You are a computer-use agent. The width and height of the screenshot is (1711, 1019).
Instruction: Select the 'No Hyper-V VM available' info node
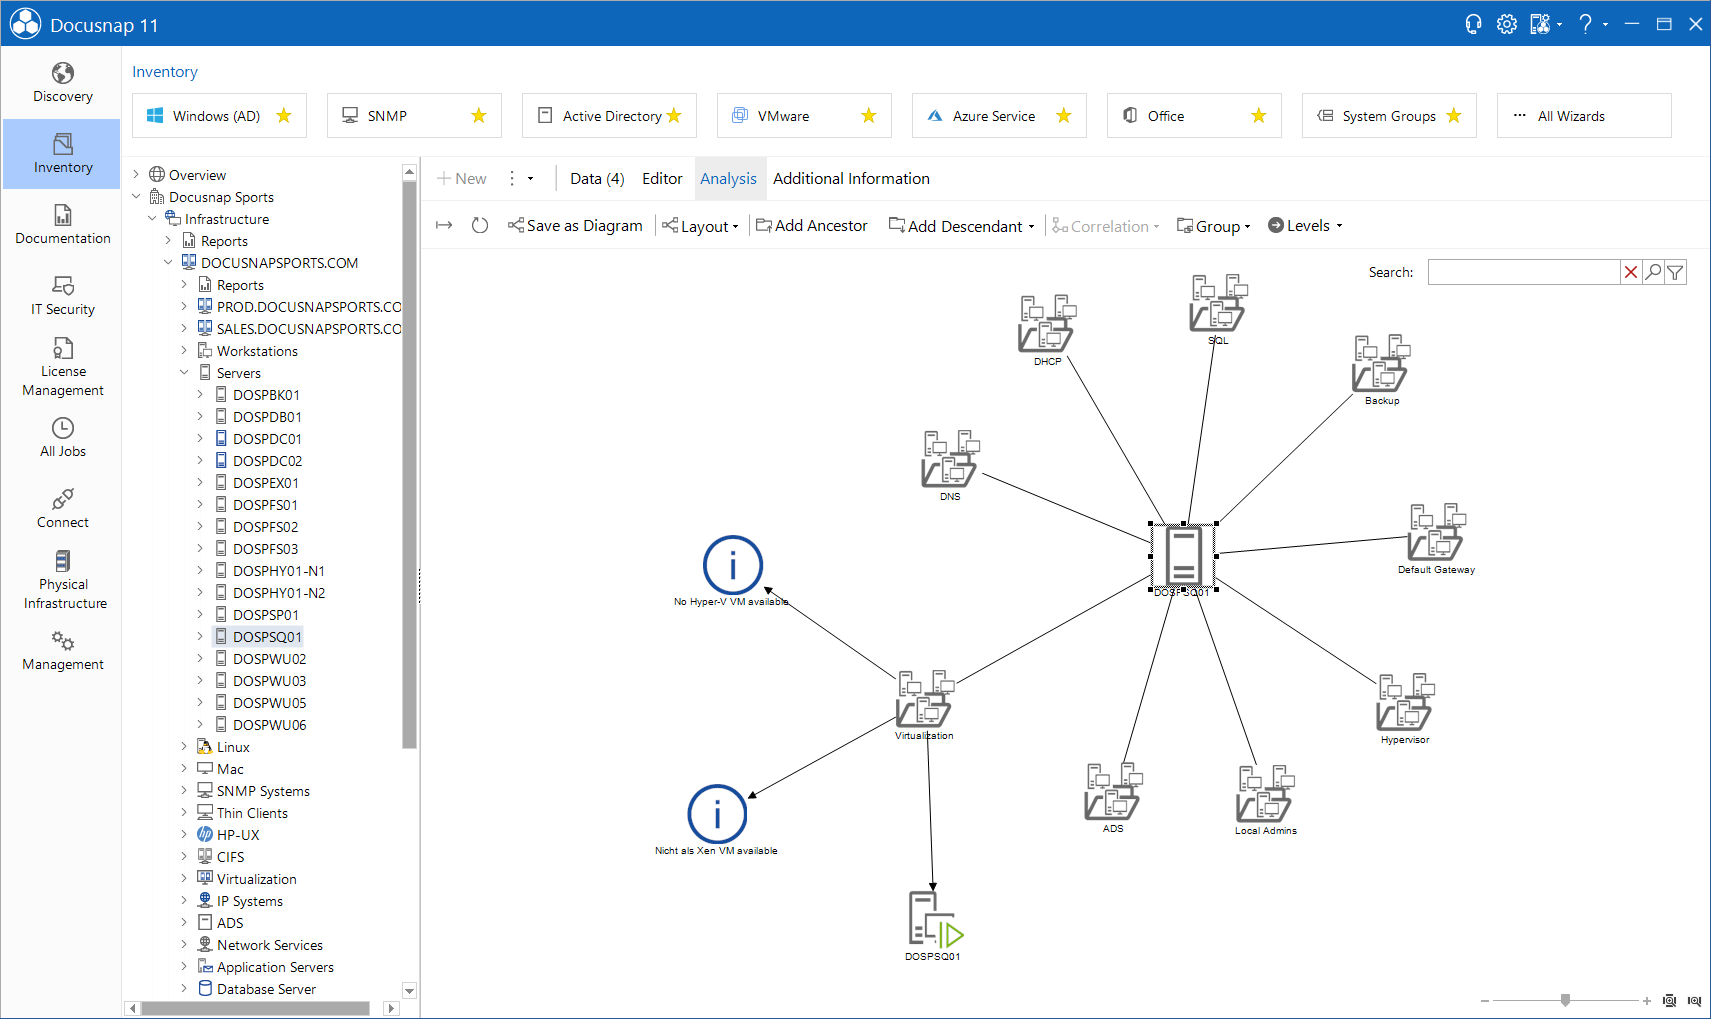(x=733, y=565)
